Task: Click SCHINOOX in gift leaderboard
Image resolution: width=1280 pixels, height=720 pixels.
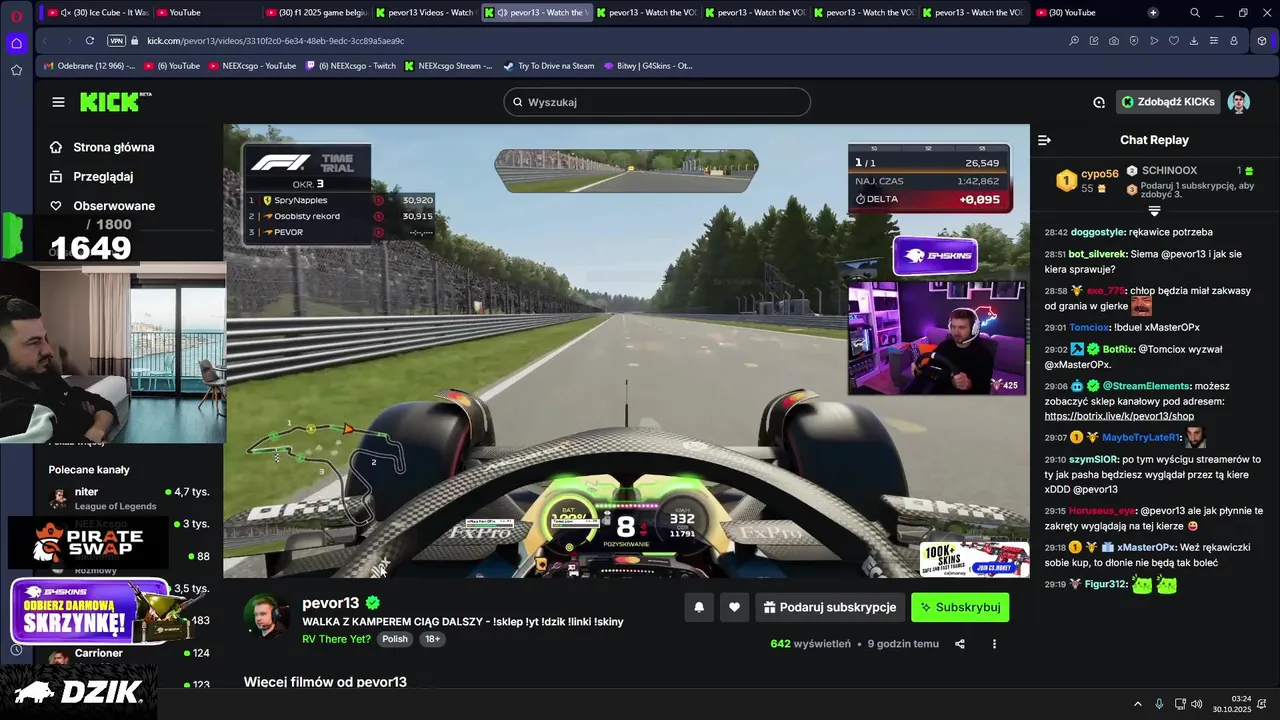Action: click(x=1169, y=171)
